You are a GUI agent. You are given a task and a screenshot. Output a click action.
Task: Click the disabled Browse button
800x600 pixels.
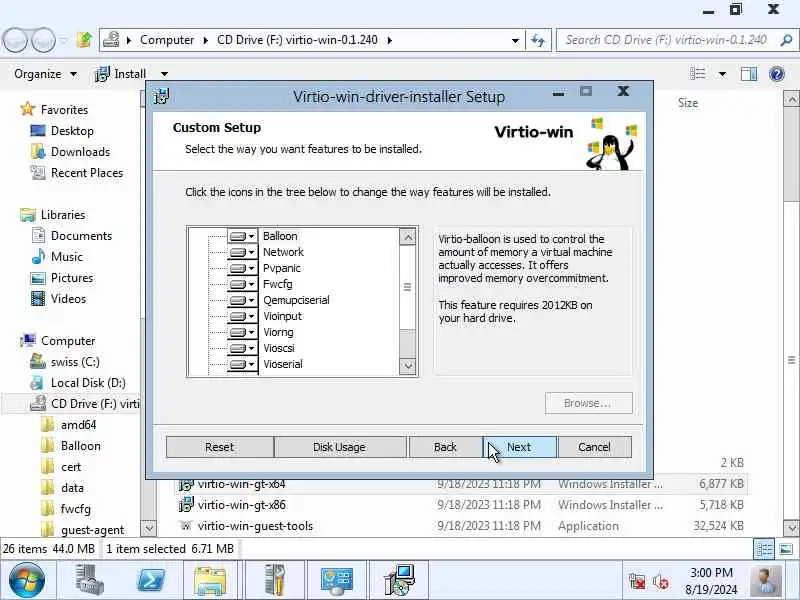[588, 403]
